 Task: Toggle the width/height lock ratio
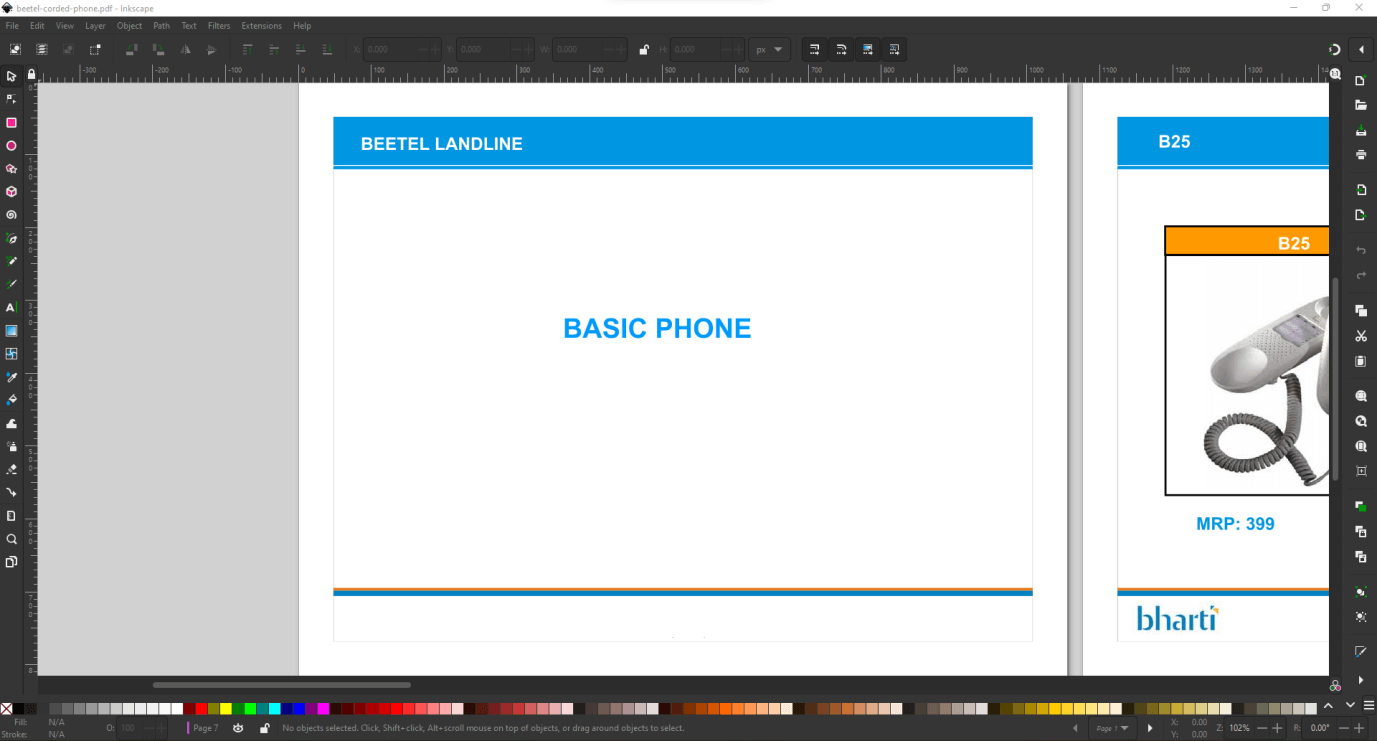[644, 49]
